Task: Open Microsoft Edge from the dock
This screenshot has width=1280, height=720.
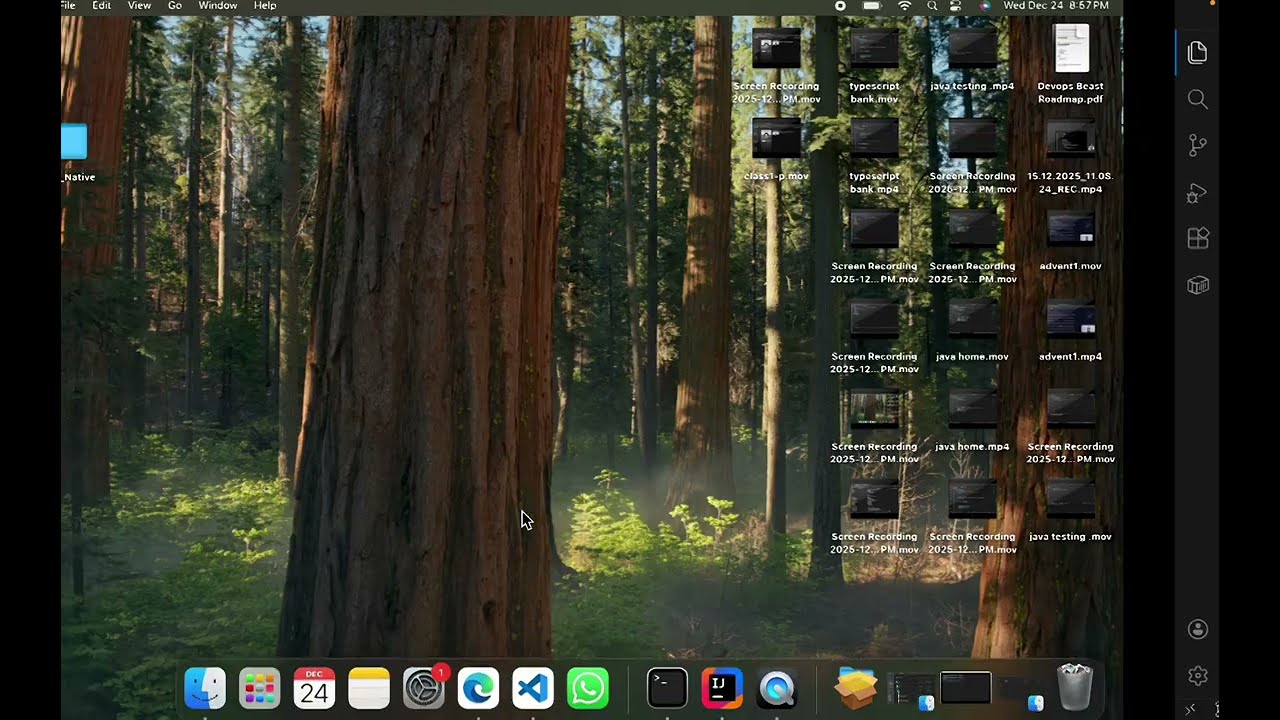Action: pos(478,688)
